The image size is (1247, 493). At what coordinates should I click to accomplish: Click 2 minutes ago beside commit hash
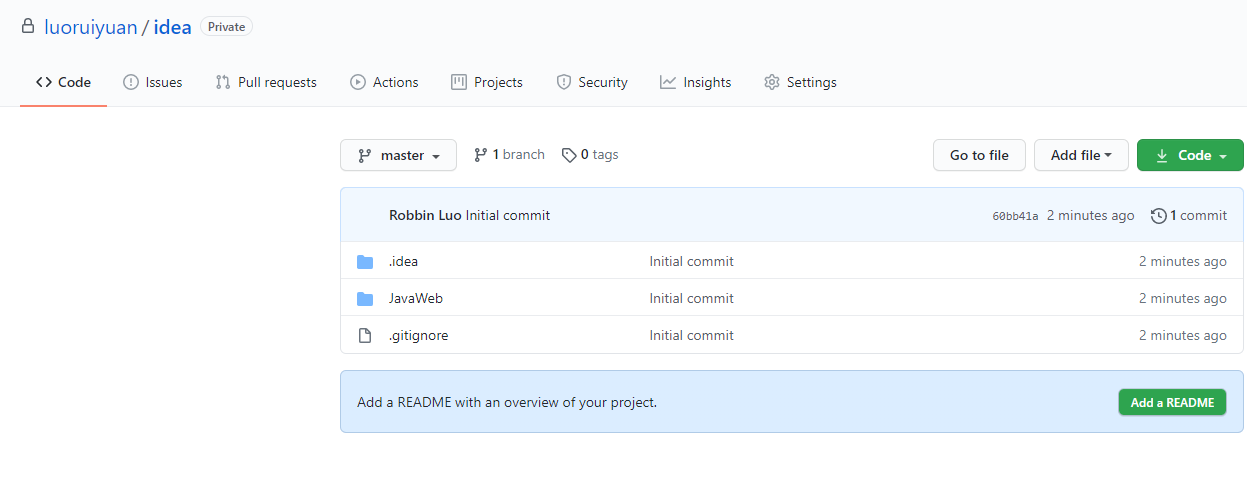[1091, 215]
